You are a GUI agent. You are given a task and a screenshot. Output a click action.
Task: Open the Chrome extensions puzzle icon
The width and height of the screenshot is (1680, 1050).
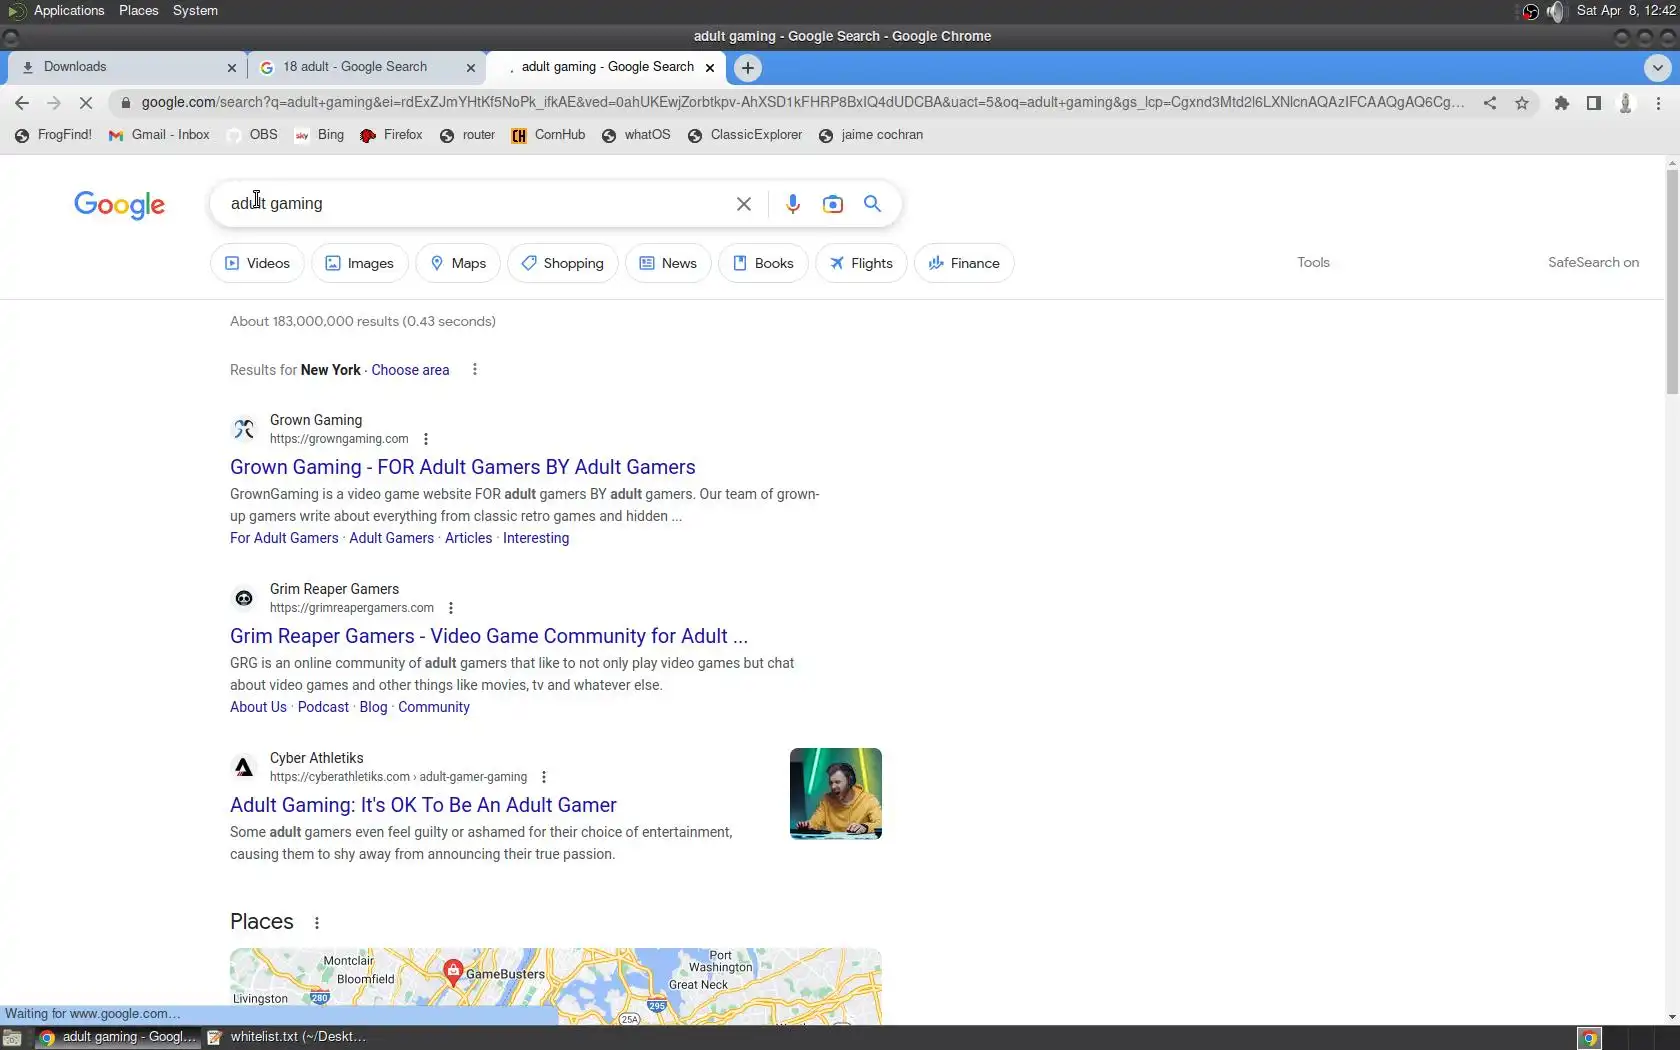[x=1562, y=103]
